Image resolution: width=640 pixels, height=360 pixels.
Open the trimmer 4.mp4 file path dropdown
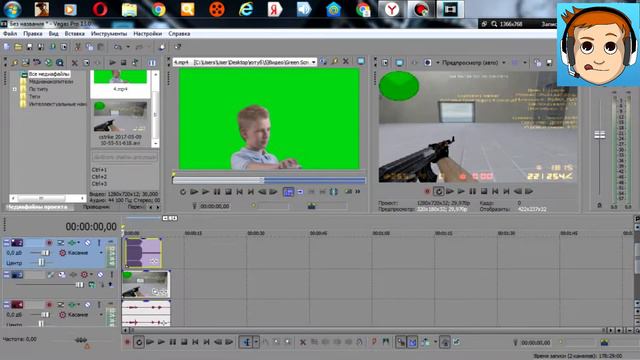point(313,62)
